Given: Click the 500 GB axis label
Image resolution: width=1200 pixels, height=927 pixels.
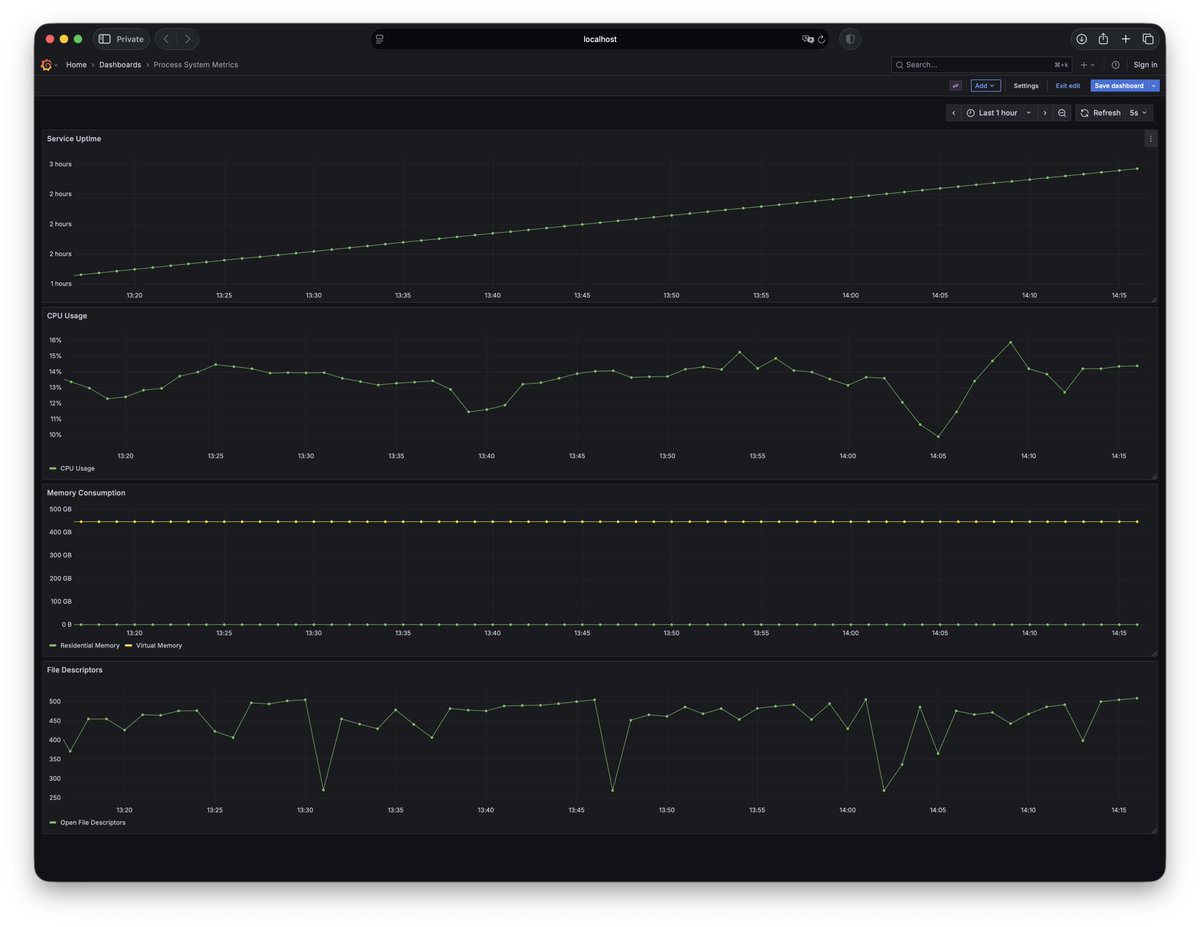Looking at the screenshot, I should [60, 509].
